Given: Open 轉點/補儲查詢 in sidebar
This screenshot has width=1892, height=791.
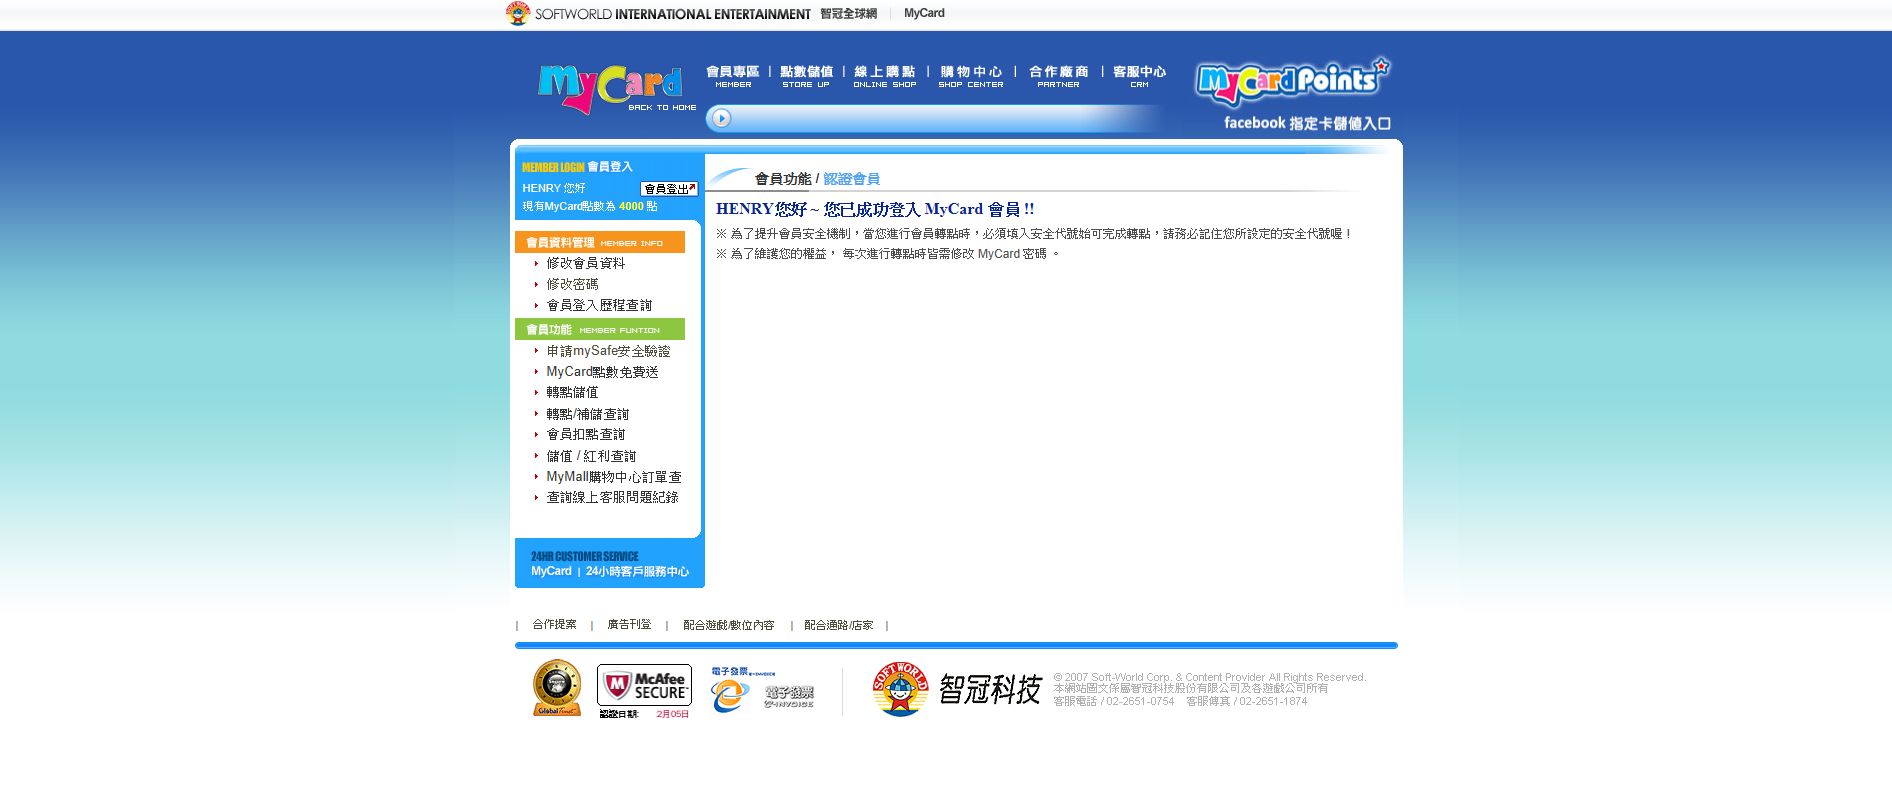Looking at the screenshot, I should pyautogui.click(x=588, y=414).
